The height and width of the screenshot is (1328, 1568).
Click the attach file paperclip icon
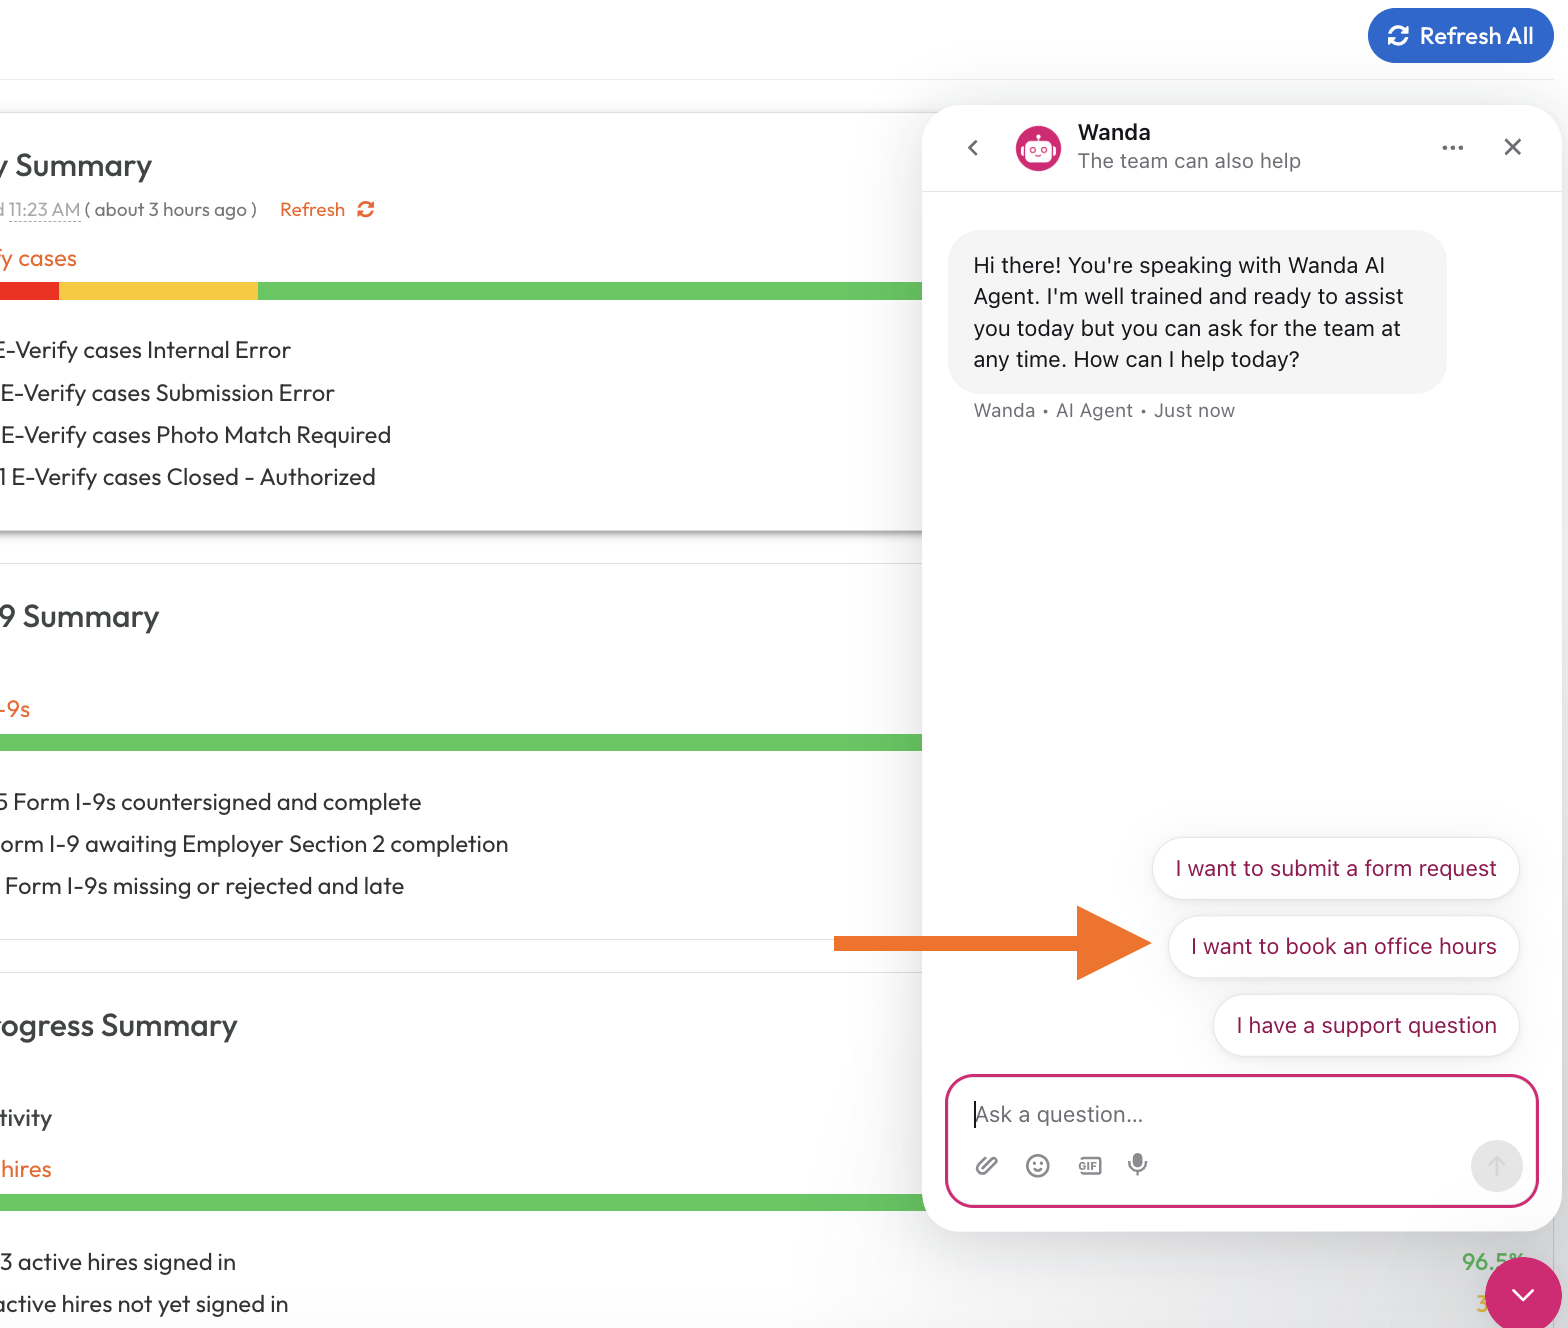[986, 1165]
